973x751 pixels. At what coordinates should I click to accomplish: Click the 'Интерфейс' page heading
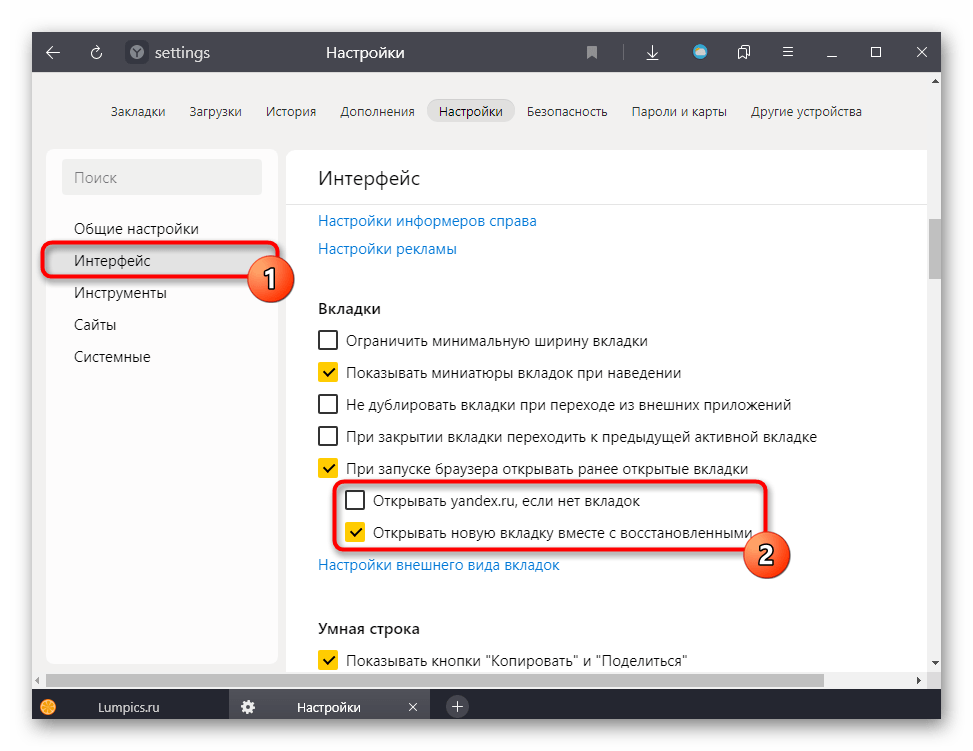[369, 178]
